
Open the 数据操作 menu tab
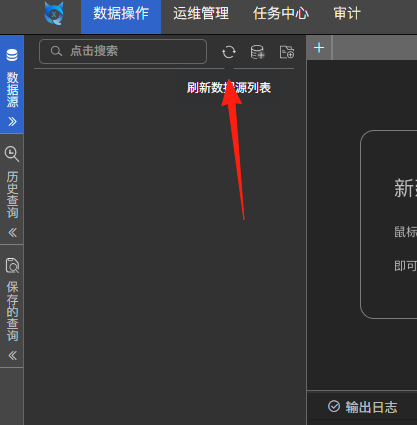121,17
